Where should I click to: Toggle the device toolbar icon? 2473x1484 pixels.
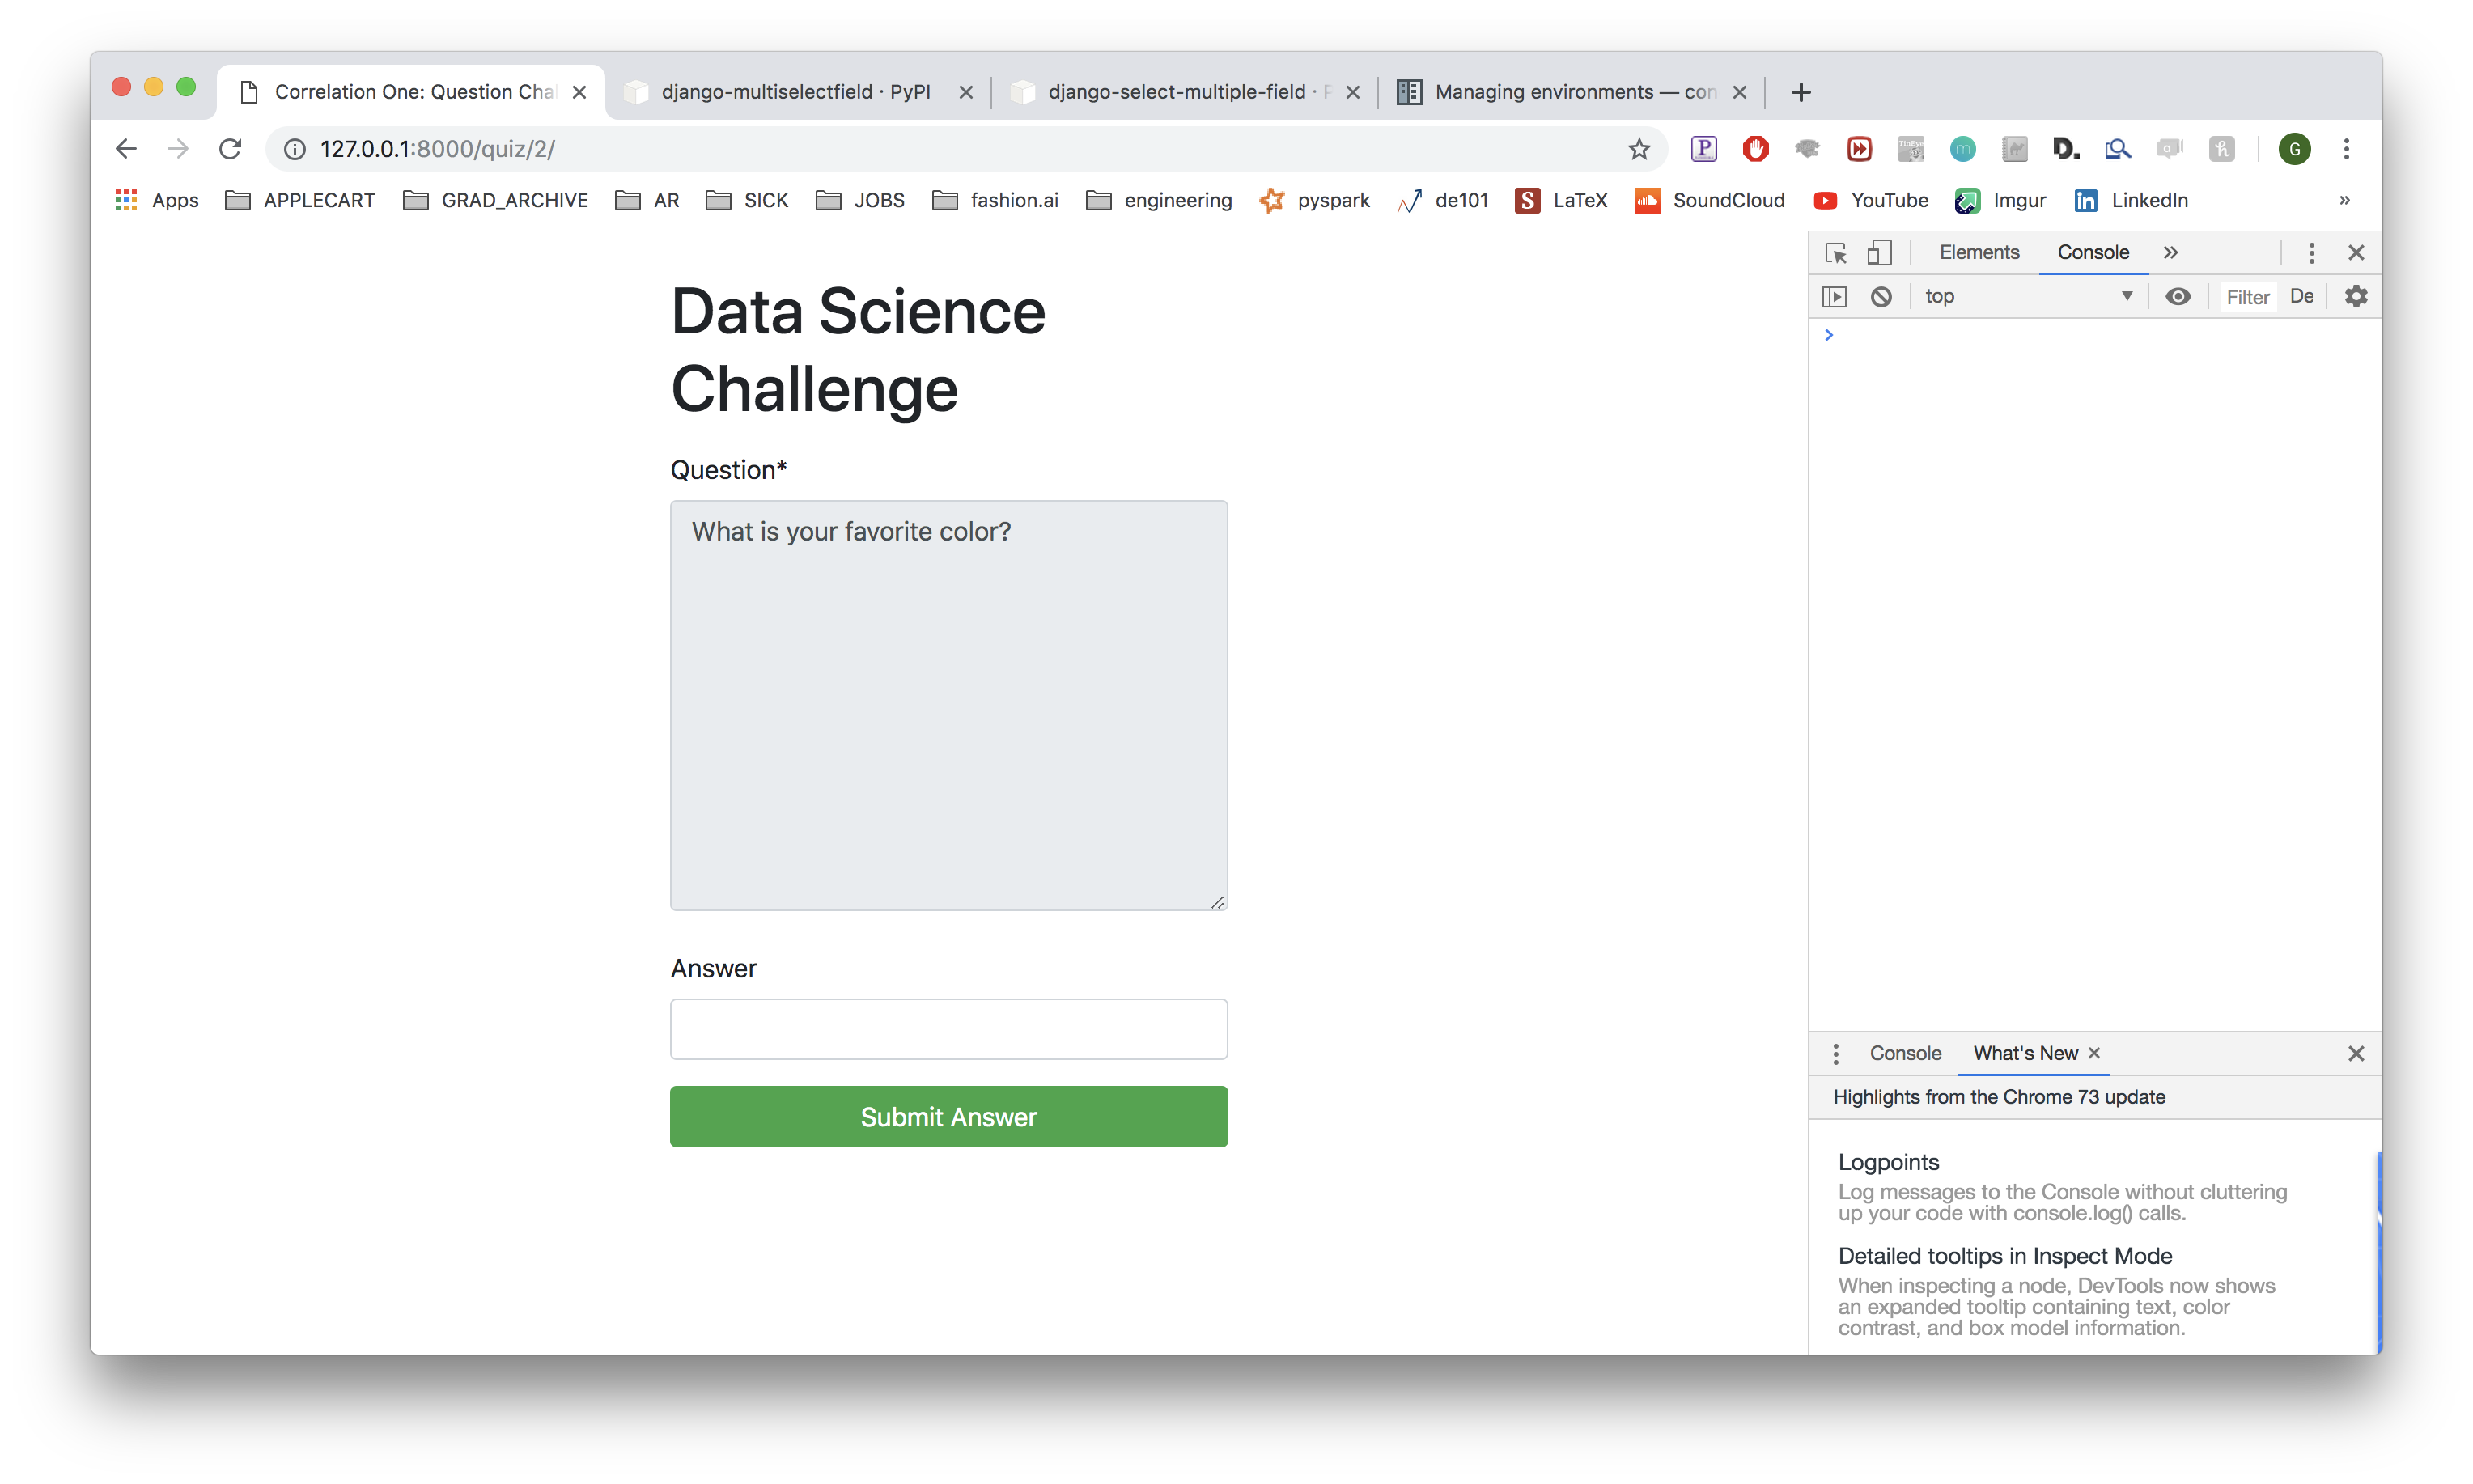pos(1879,253)
